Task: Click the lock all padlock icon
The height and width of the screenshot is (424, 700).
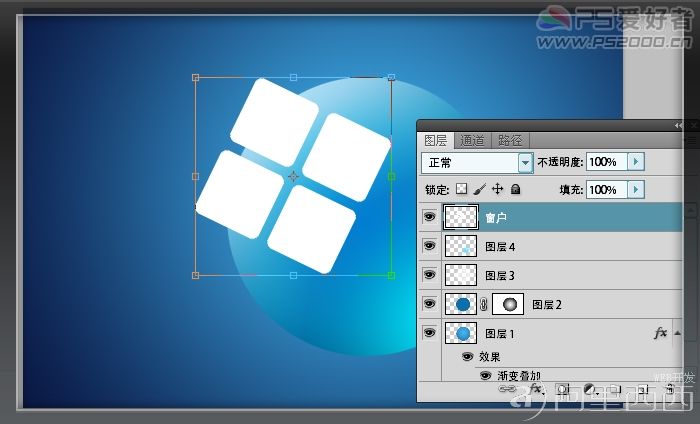Action: pos(515,189)
